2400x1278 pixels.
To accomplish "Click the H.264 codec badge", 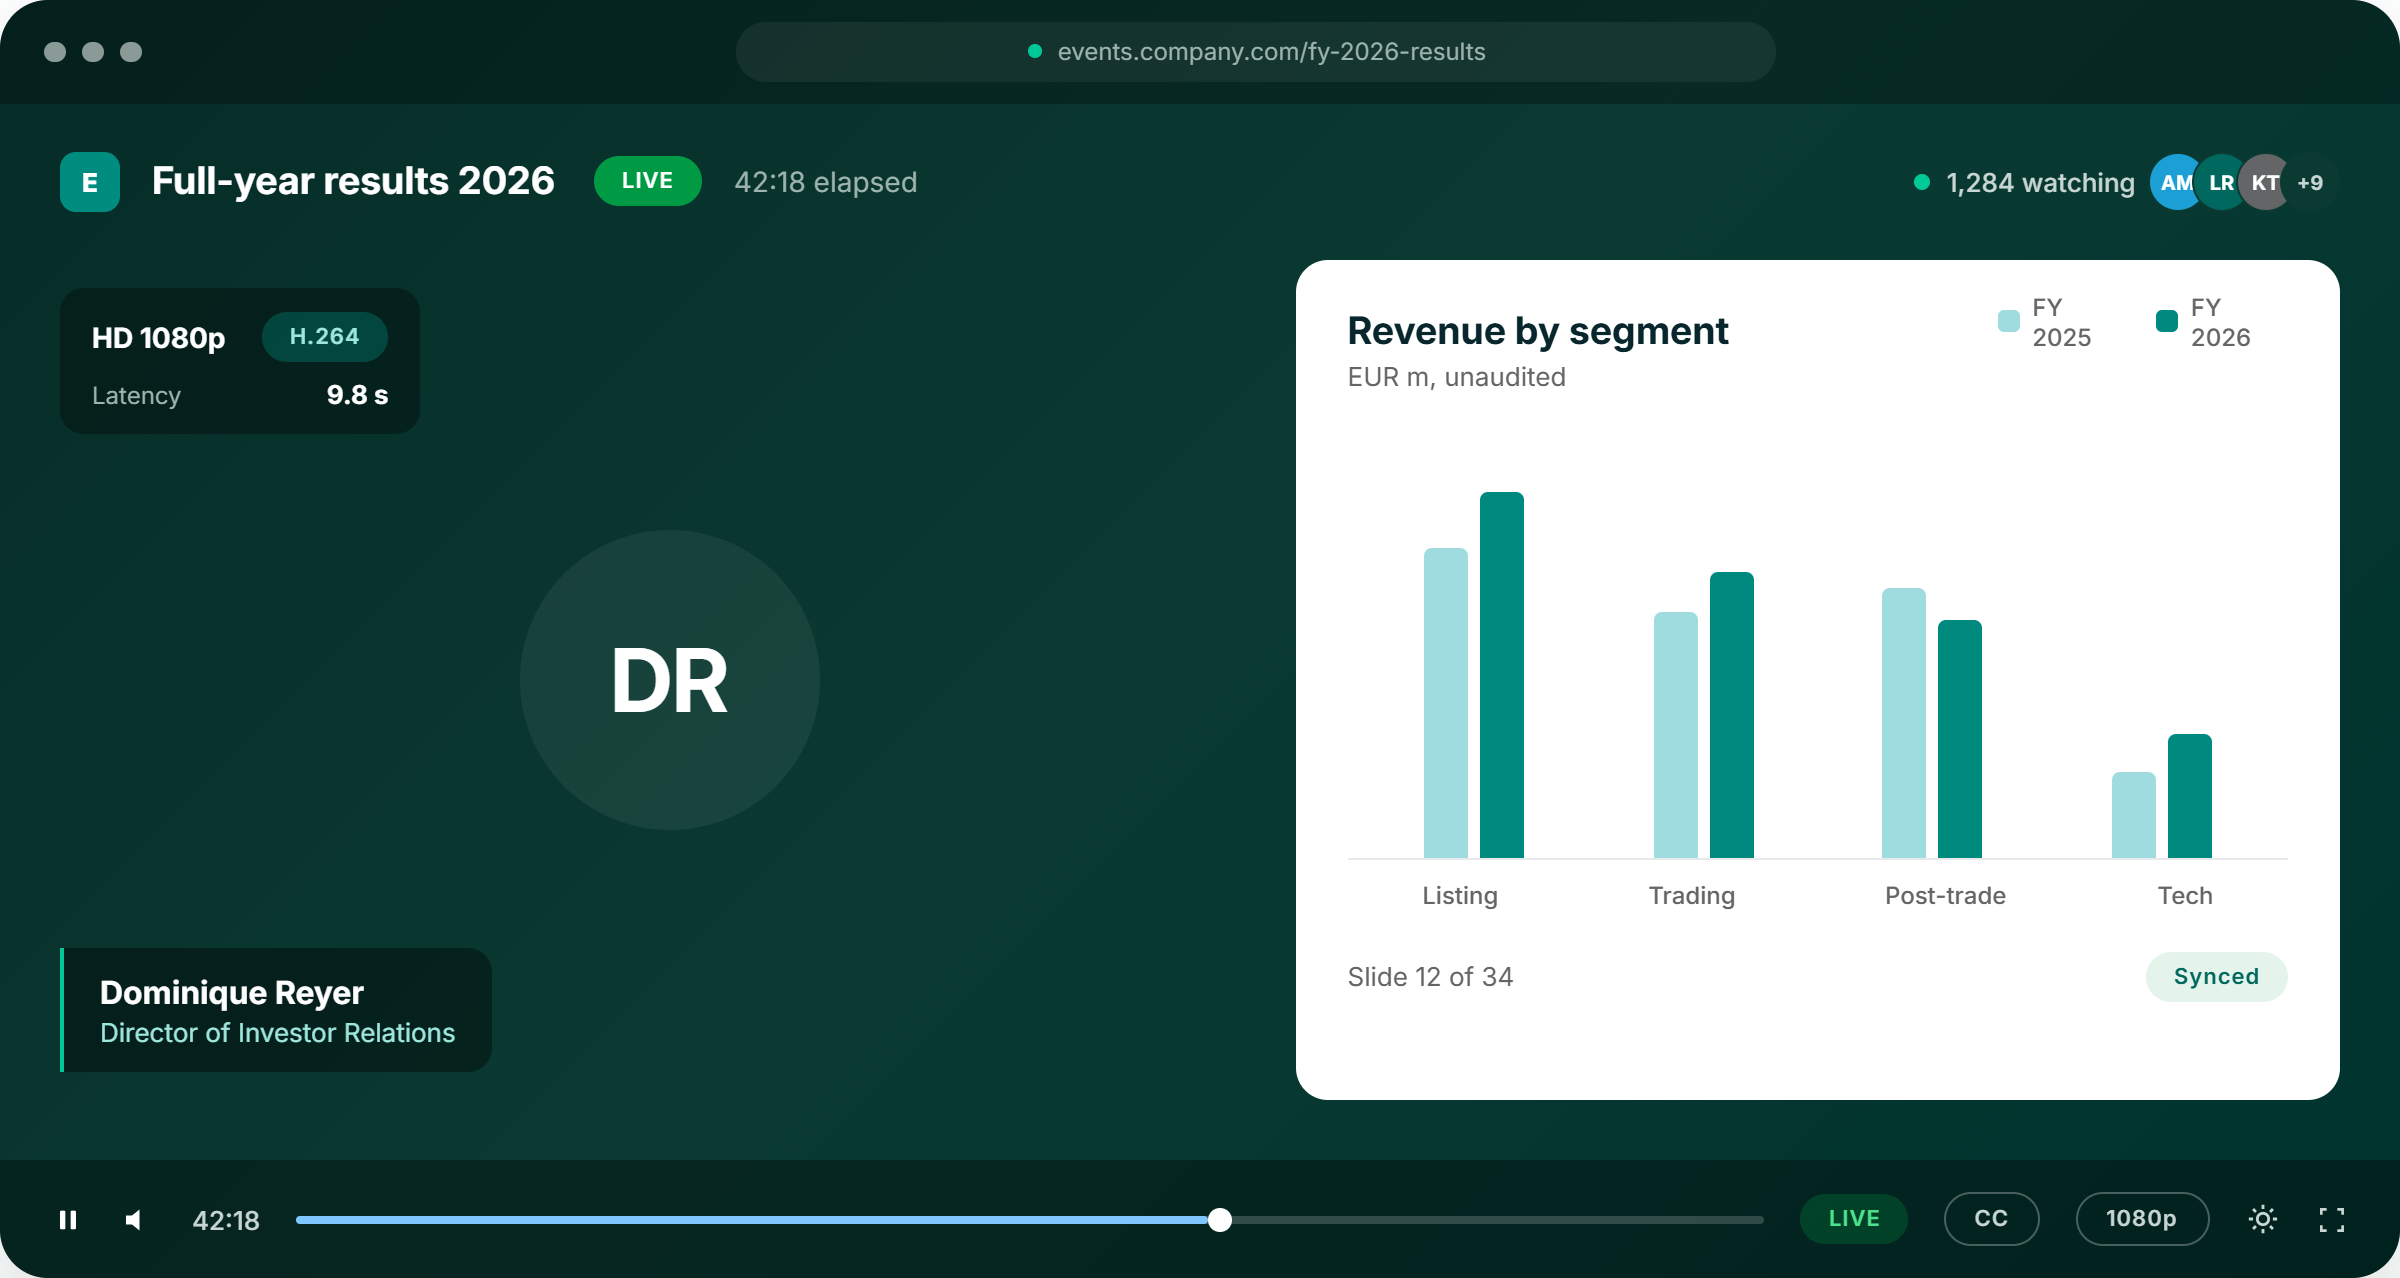I will tap(324, 336).
